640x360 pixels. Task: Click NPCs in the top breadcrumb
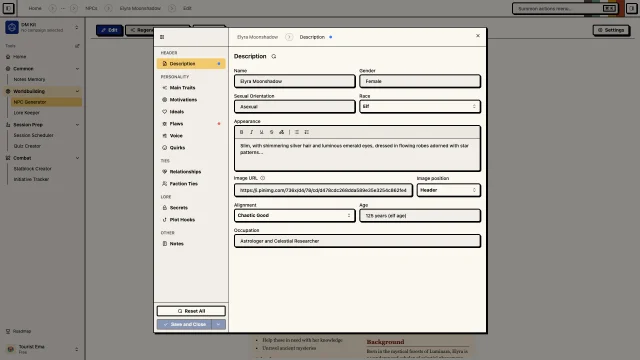click(91, 8)
